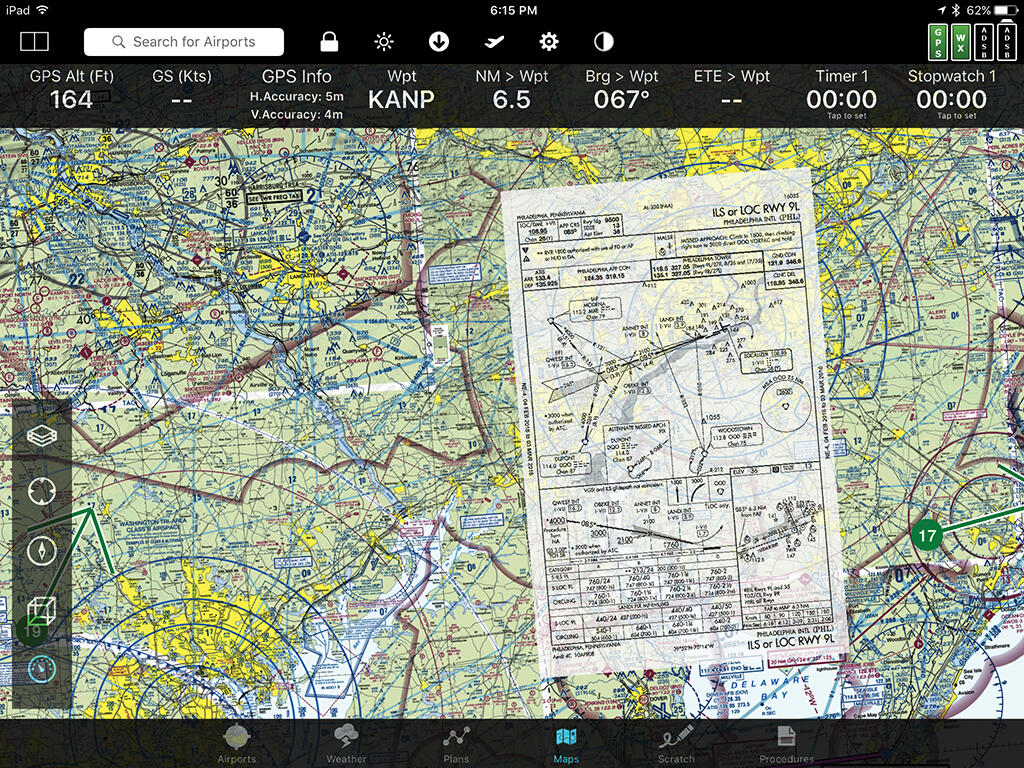Open the GPS status indicator
The width and height of the screenshot is (1024, 768).
pyautogui.click(x=937, y=41)
